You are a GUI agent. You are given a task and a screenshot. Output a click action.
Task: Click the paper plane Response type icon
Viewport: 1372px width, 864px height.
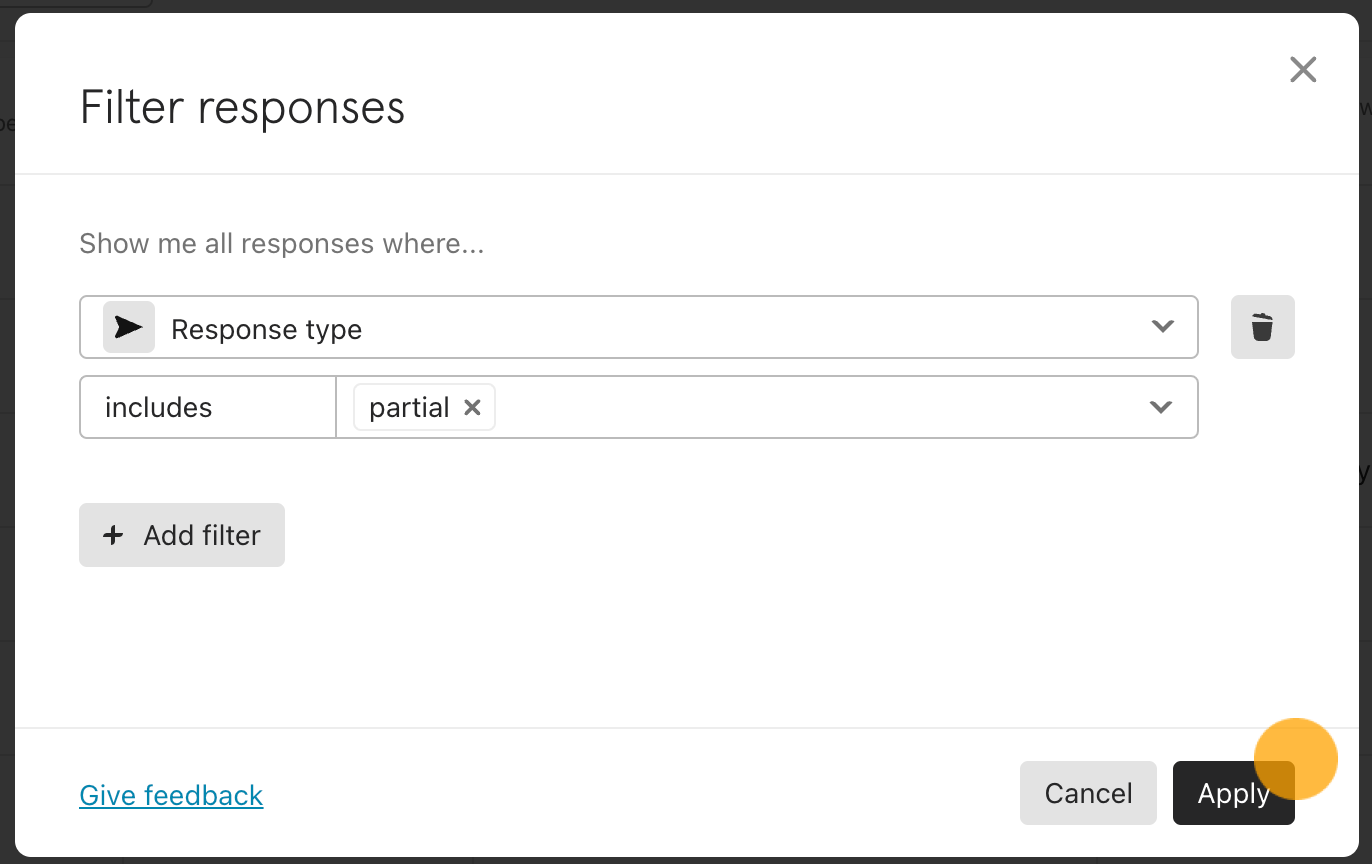tap(129, 327)
